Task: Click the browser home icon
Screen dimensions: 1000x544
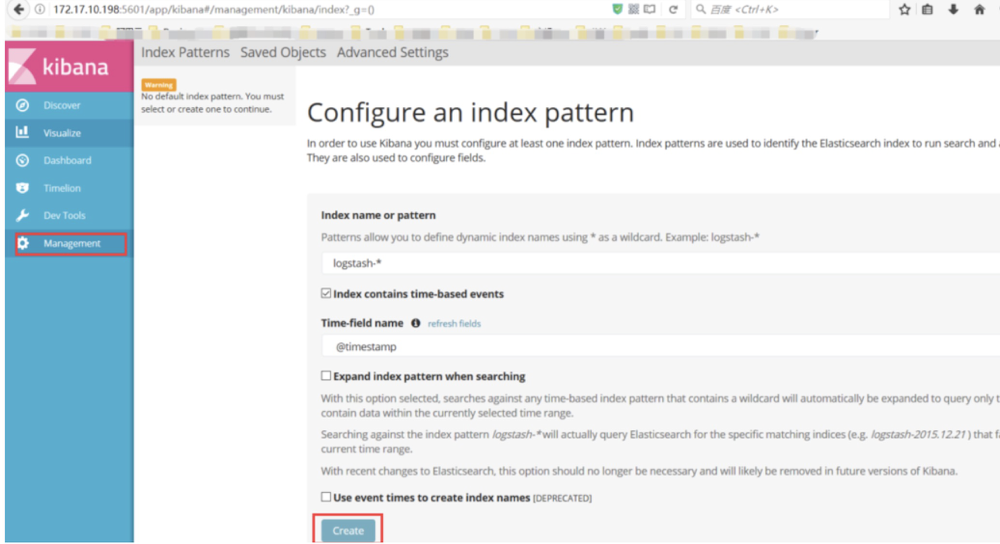Action: pos(980,9)
